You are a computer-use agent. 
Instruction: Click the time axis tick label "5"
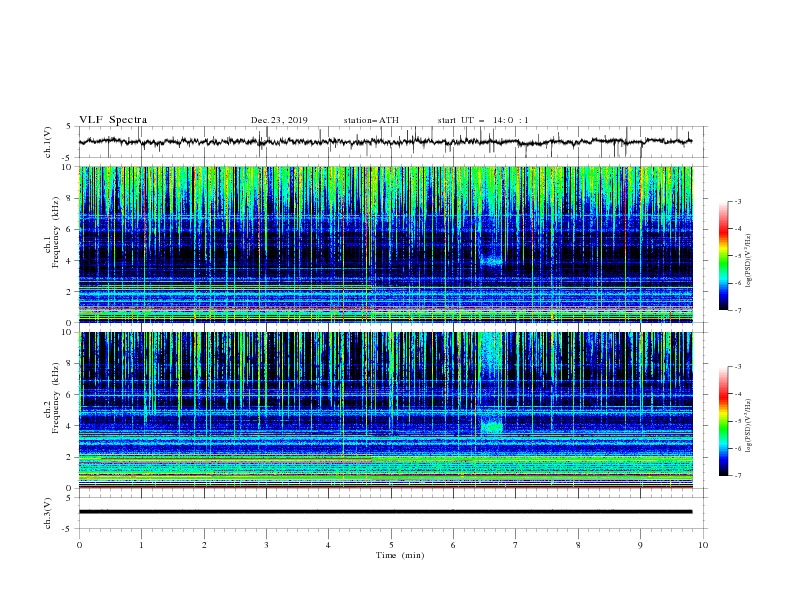[391, 545]
